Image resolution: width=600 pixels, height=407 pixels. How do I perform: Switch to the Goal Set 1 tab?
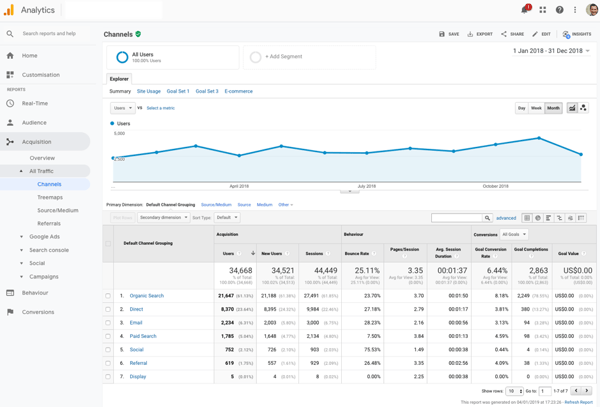(178, 91)
